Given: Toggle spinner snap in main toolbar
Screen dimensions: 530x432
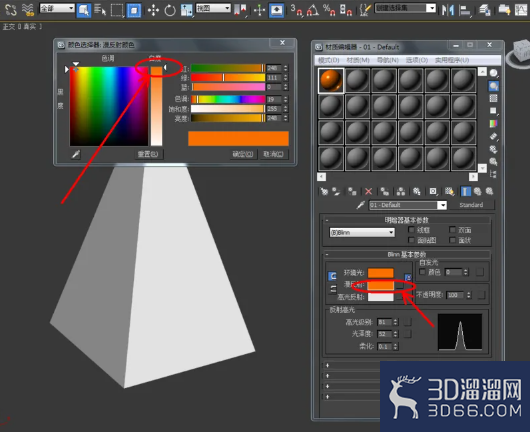Looking at the screenshot, I should pyautogui.click(x=345, y=10).
